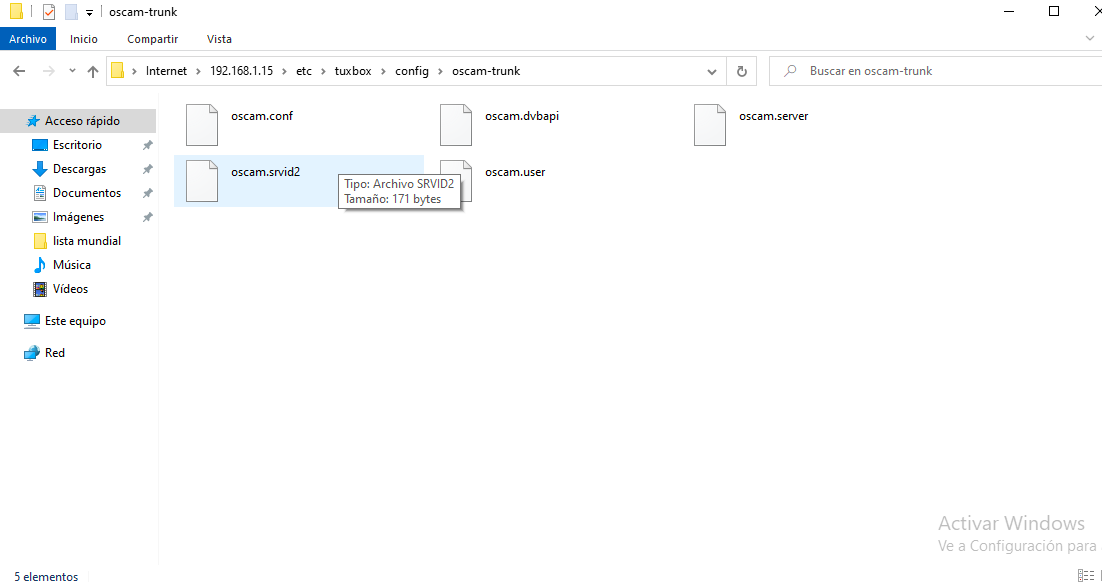Screen dimensions: 1102x584
Task: Switch to the Vista ribbon tab
Action: pyautogui.click(x=219, y=39)
